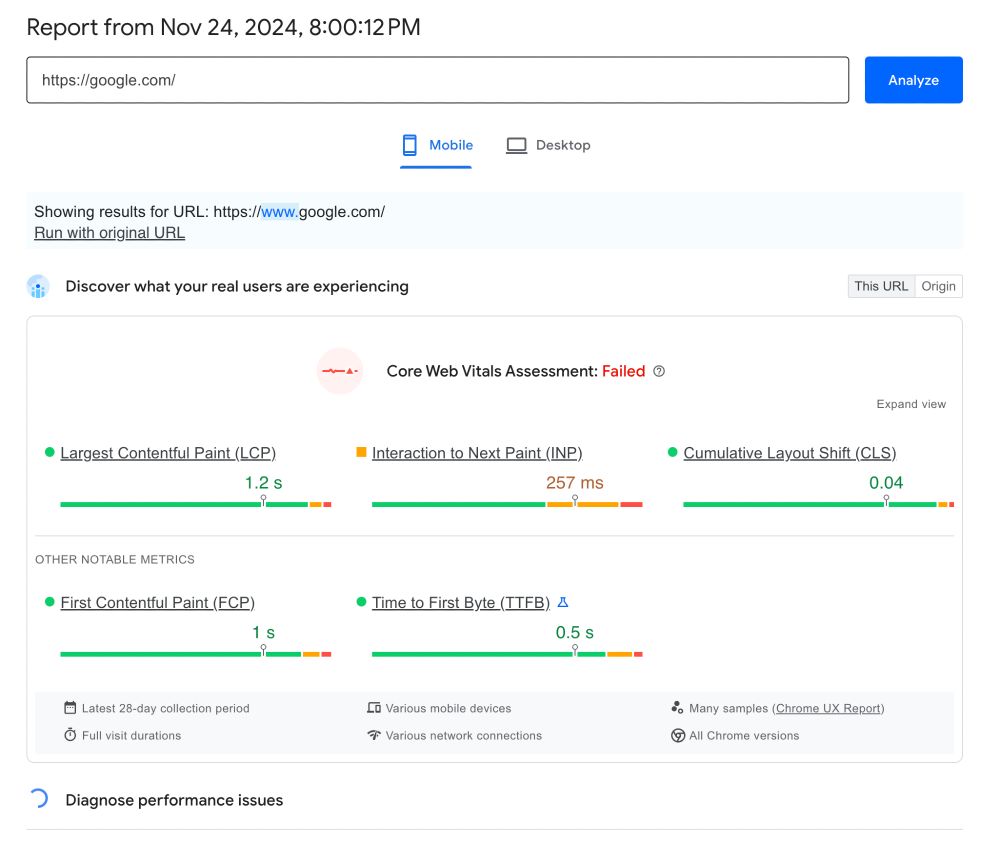Click the Latest 28-day collection period text
Screen dimensions: 1000x861
coord(166,708)
